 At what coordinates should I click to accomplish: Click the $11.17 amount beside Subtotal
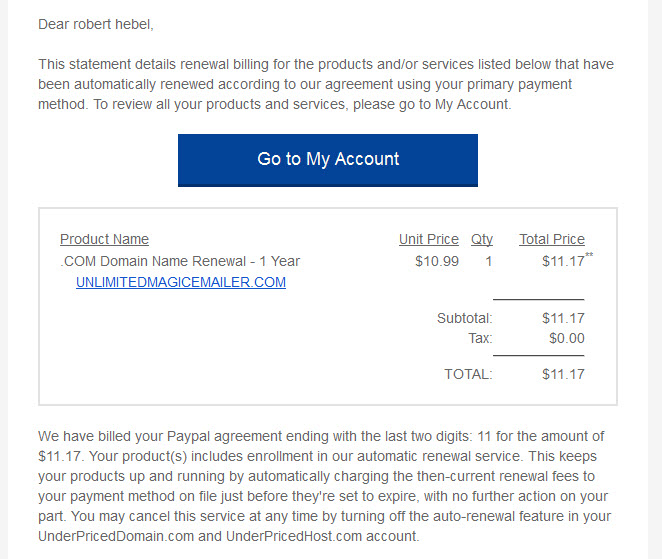(x=563, y=318)
